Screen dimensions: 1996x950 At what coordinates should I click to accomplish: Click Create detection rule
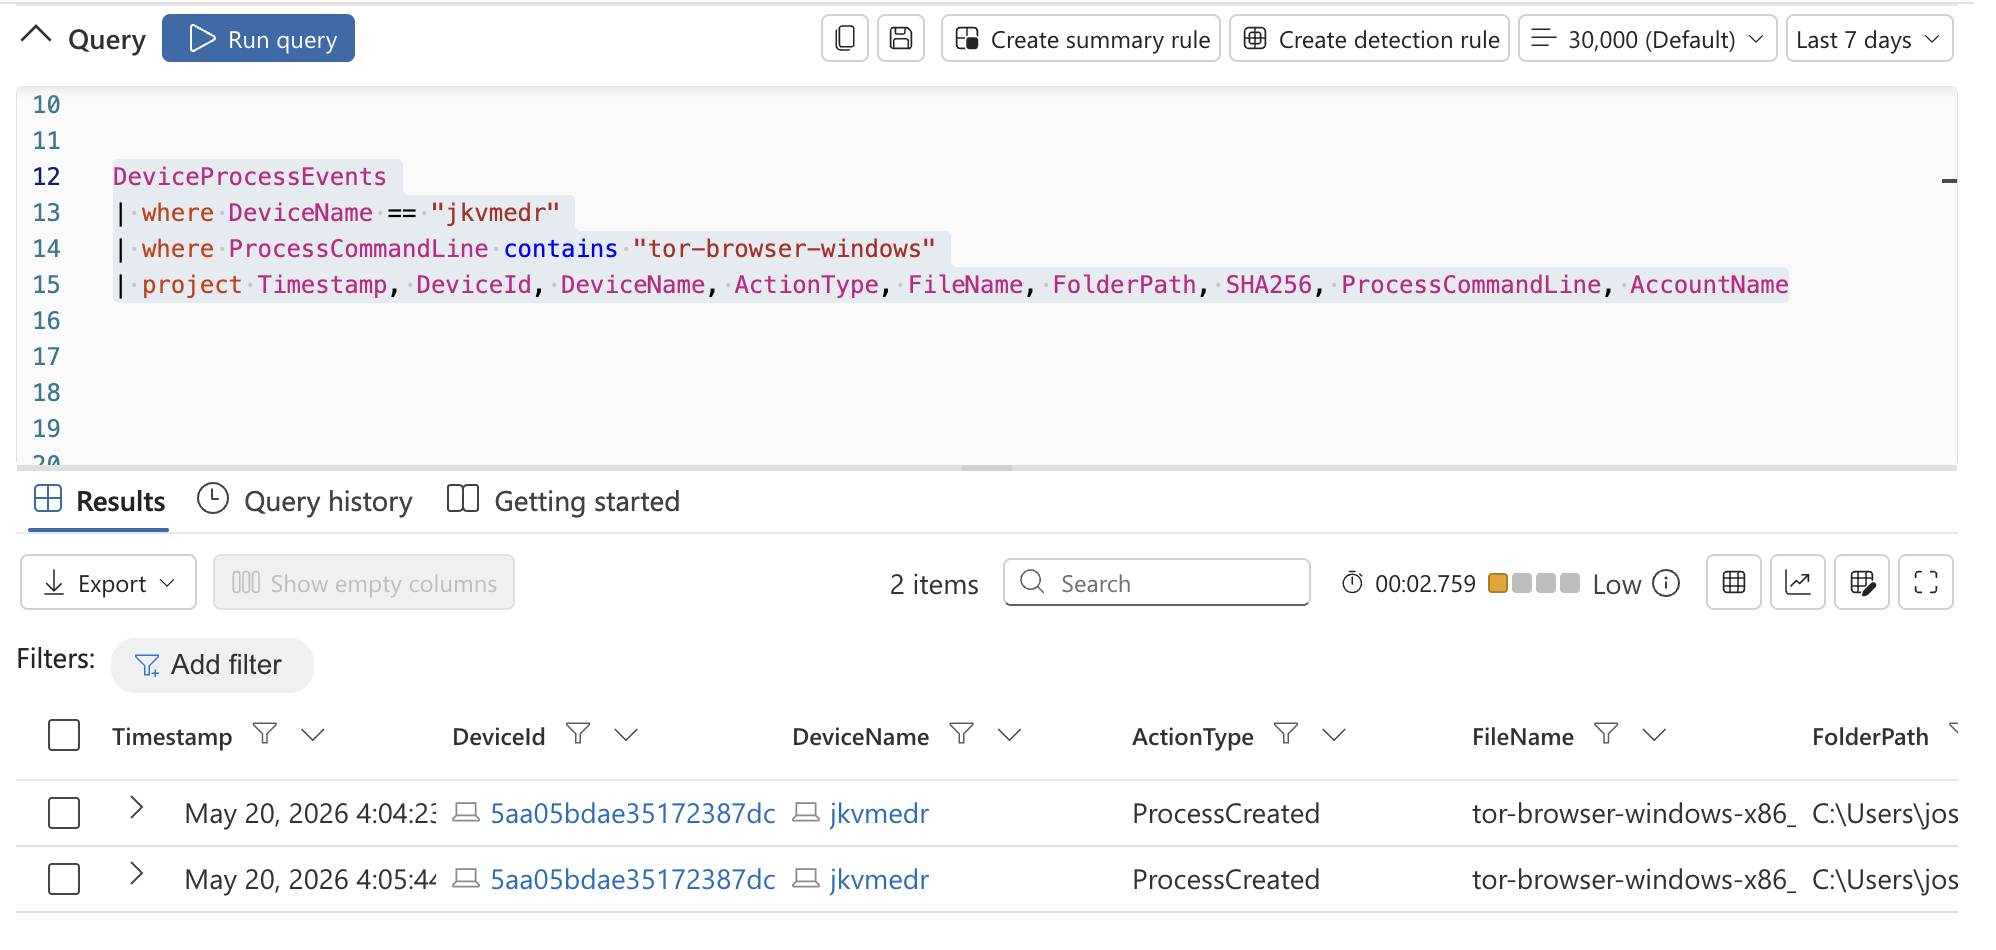coord(1369,38)
